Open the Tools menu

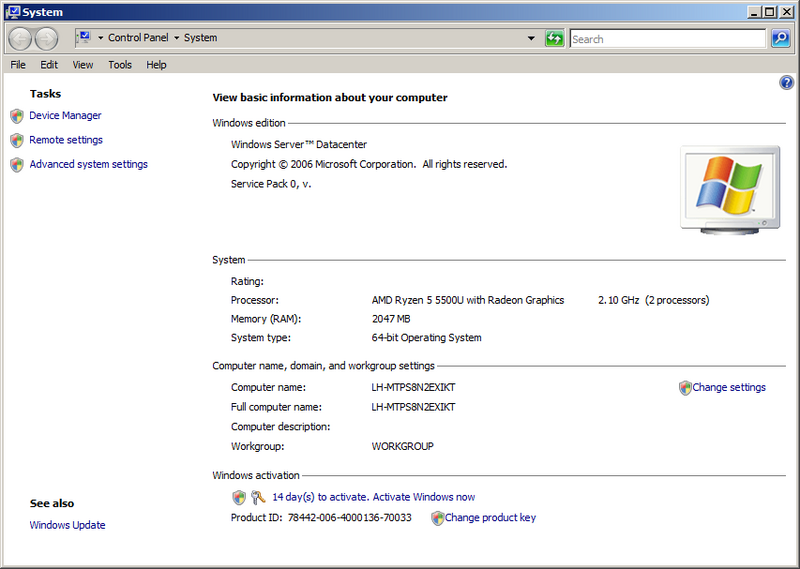pyautogui.click(x=120, y=65)
